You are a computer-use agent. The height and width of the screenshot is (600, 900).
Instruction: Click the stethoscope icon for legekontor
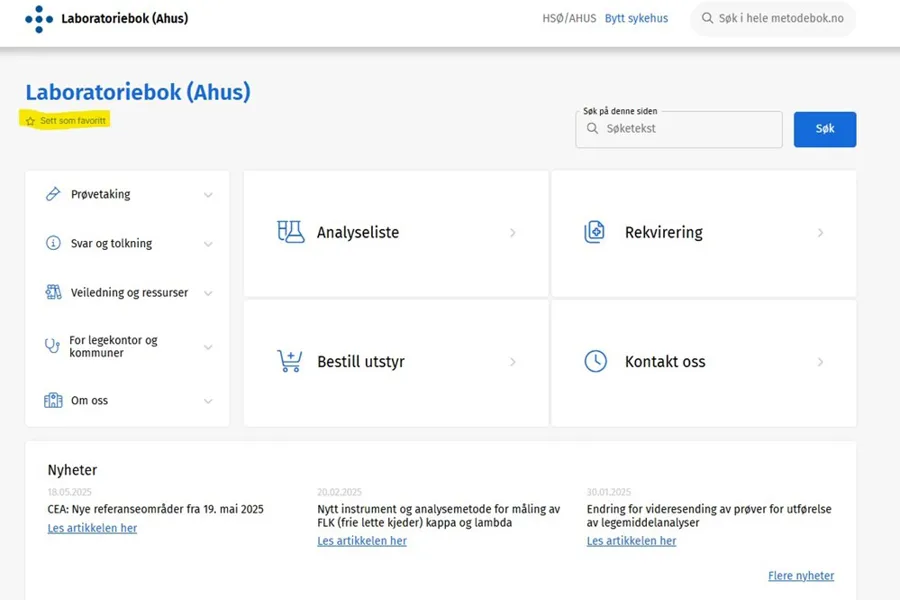(x=53, y=346)
